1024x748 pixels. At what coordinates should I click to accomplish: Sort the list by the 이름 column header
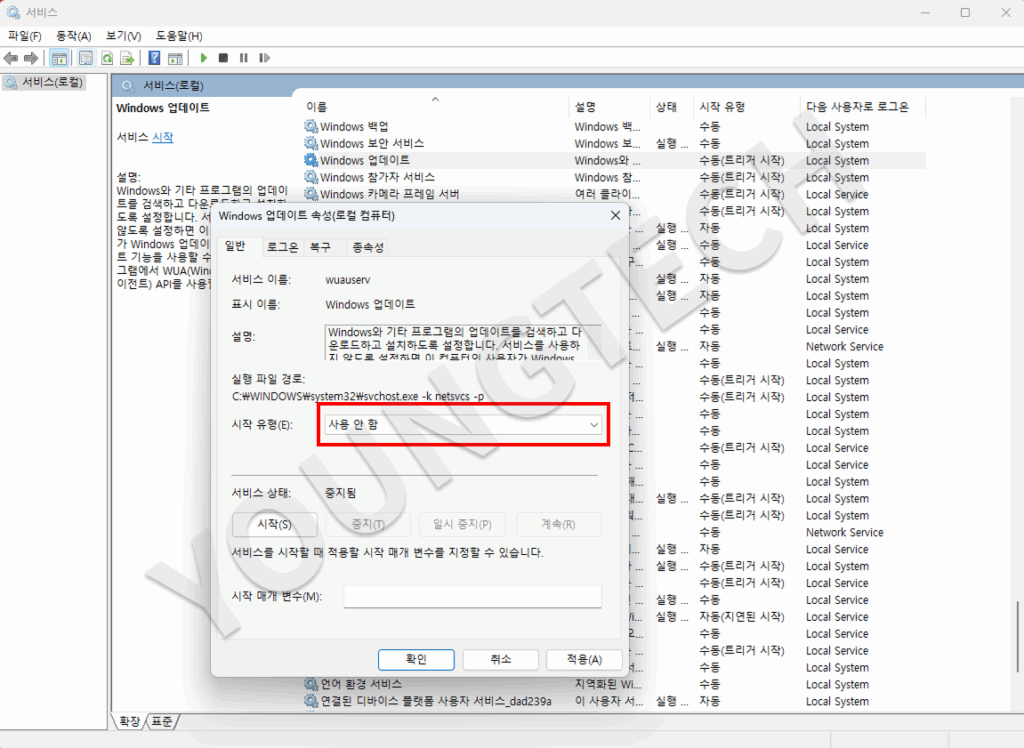tap(435, 106)
